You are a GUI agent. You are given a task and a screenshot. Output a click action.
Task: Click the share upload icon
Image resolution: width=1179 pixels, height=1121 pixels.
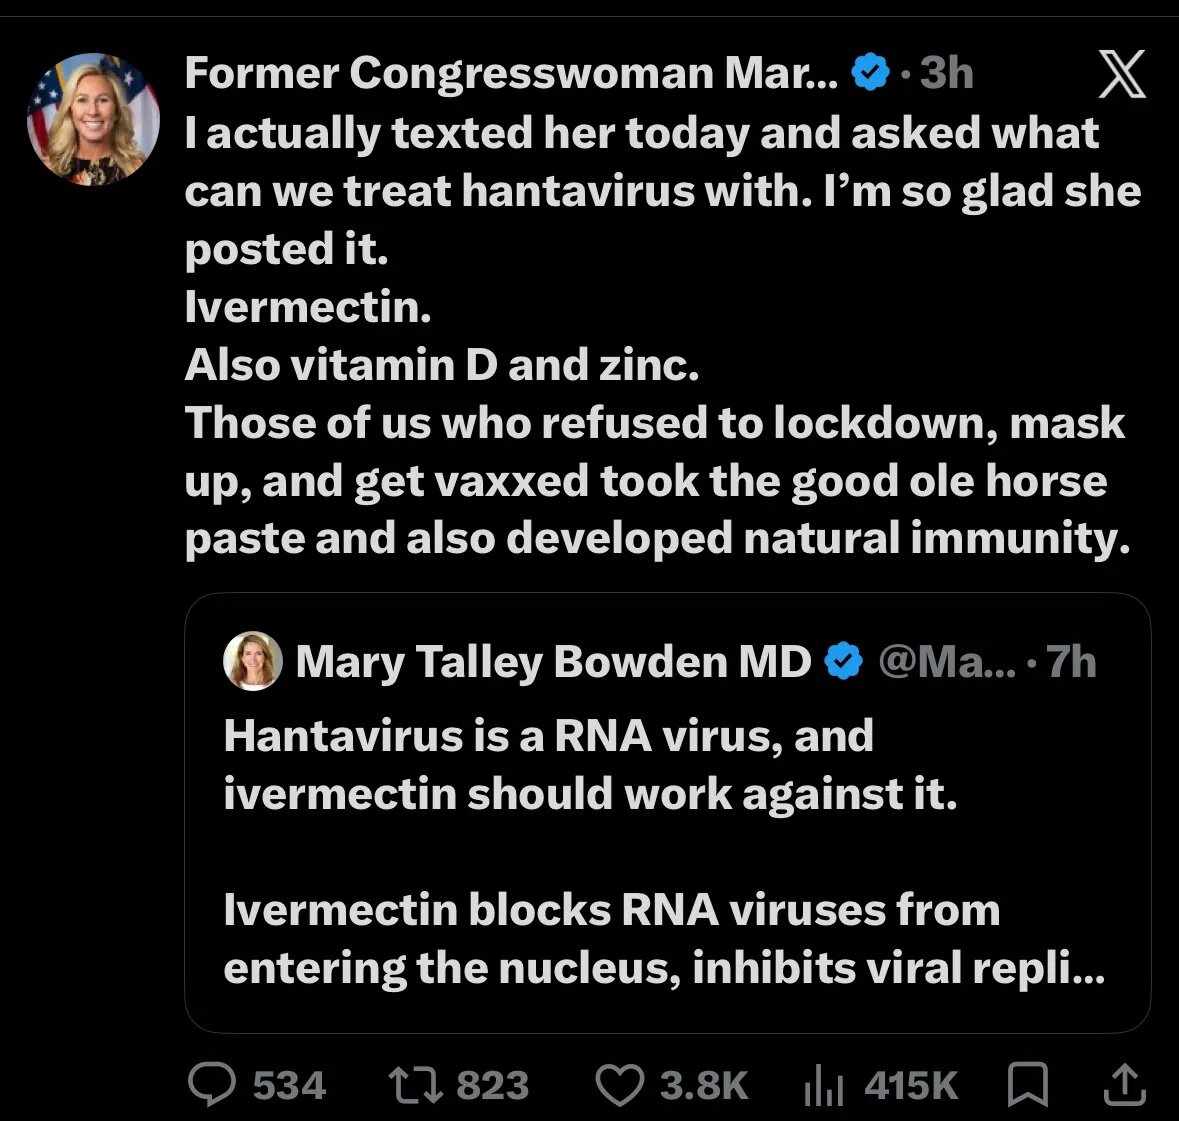(x=1124, y=1084)
